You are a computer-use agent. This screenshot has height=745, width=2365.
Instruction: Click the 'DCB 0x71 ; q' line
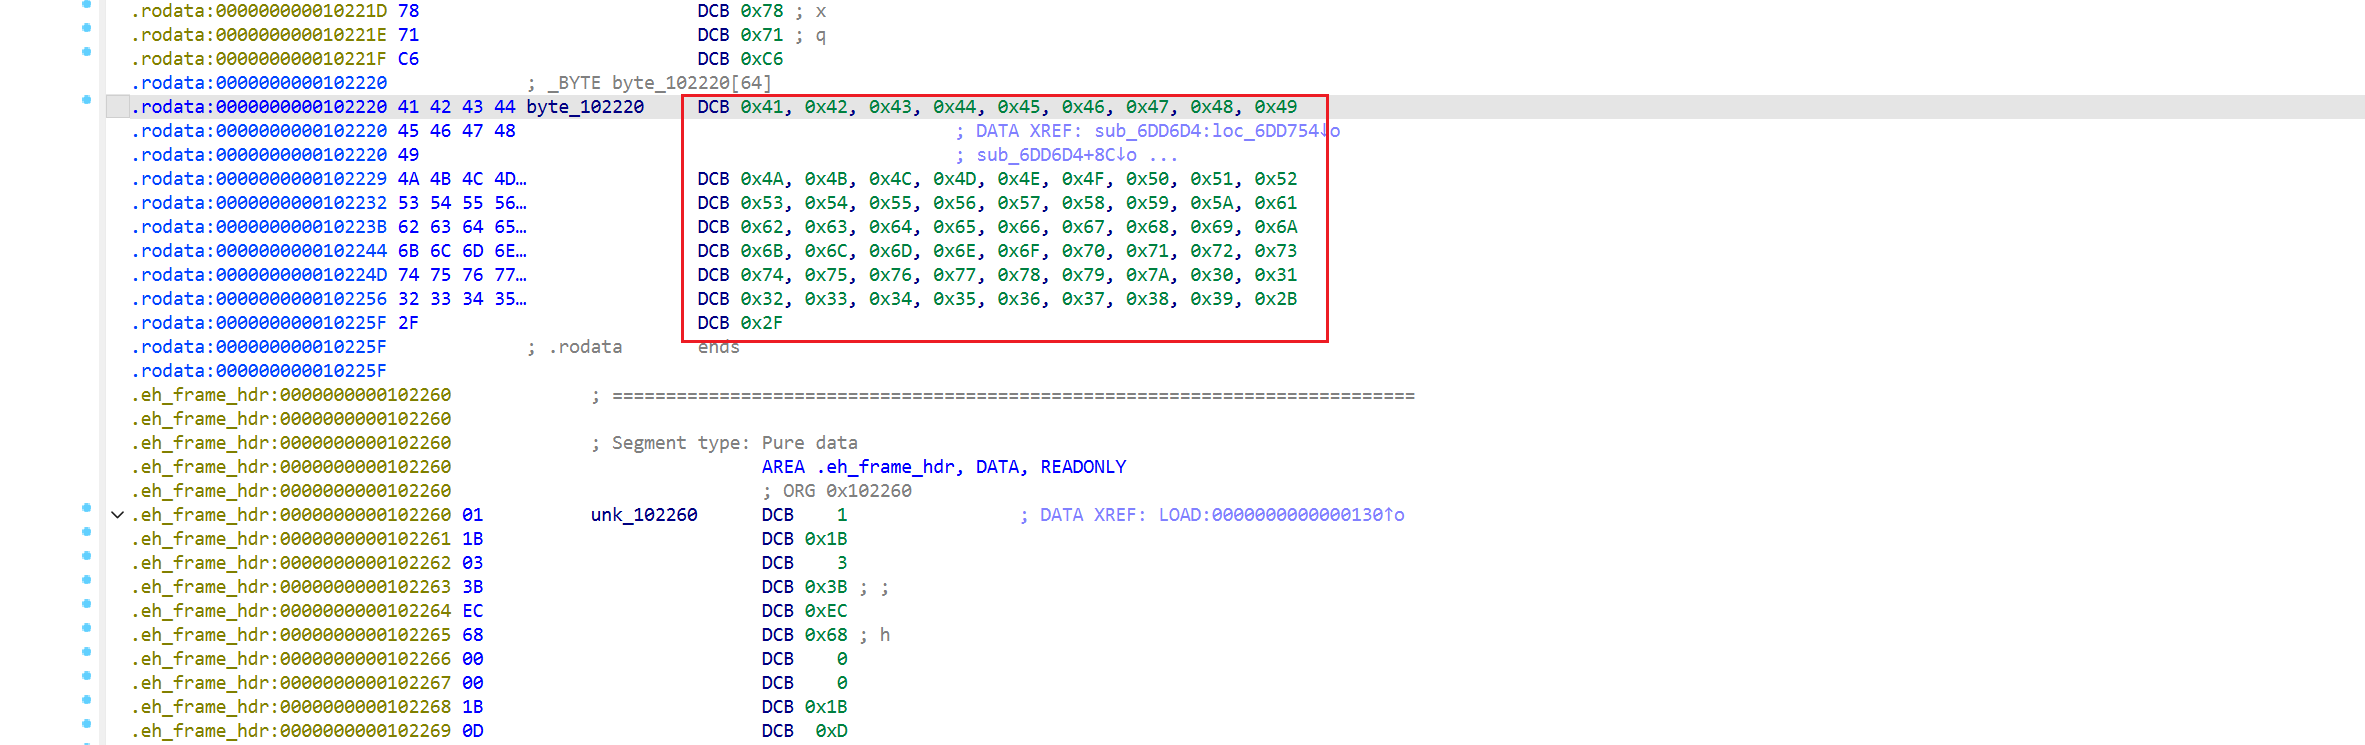762,35
